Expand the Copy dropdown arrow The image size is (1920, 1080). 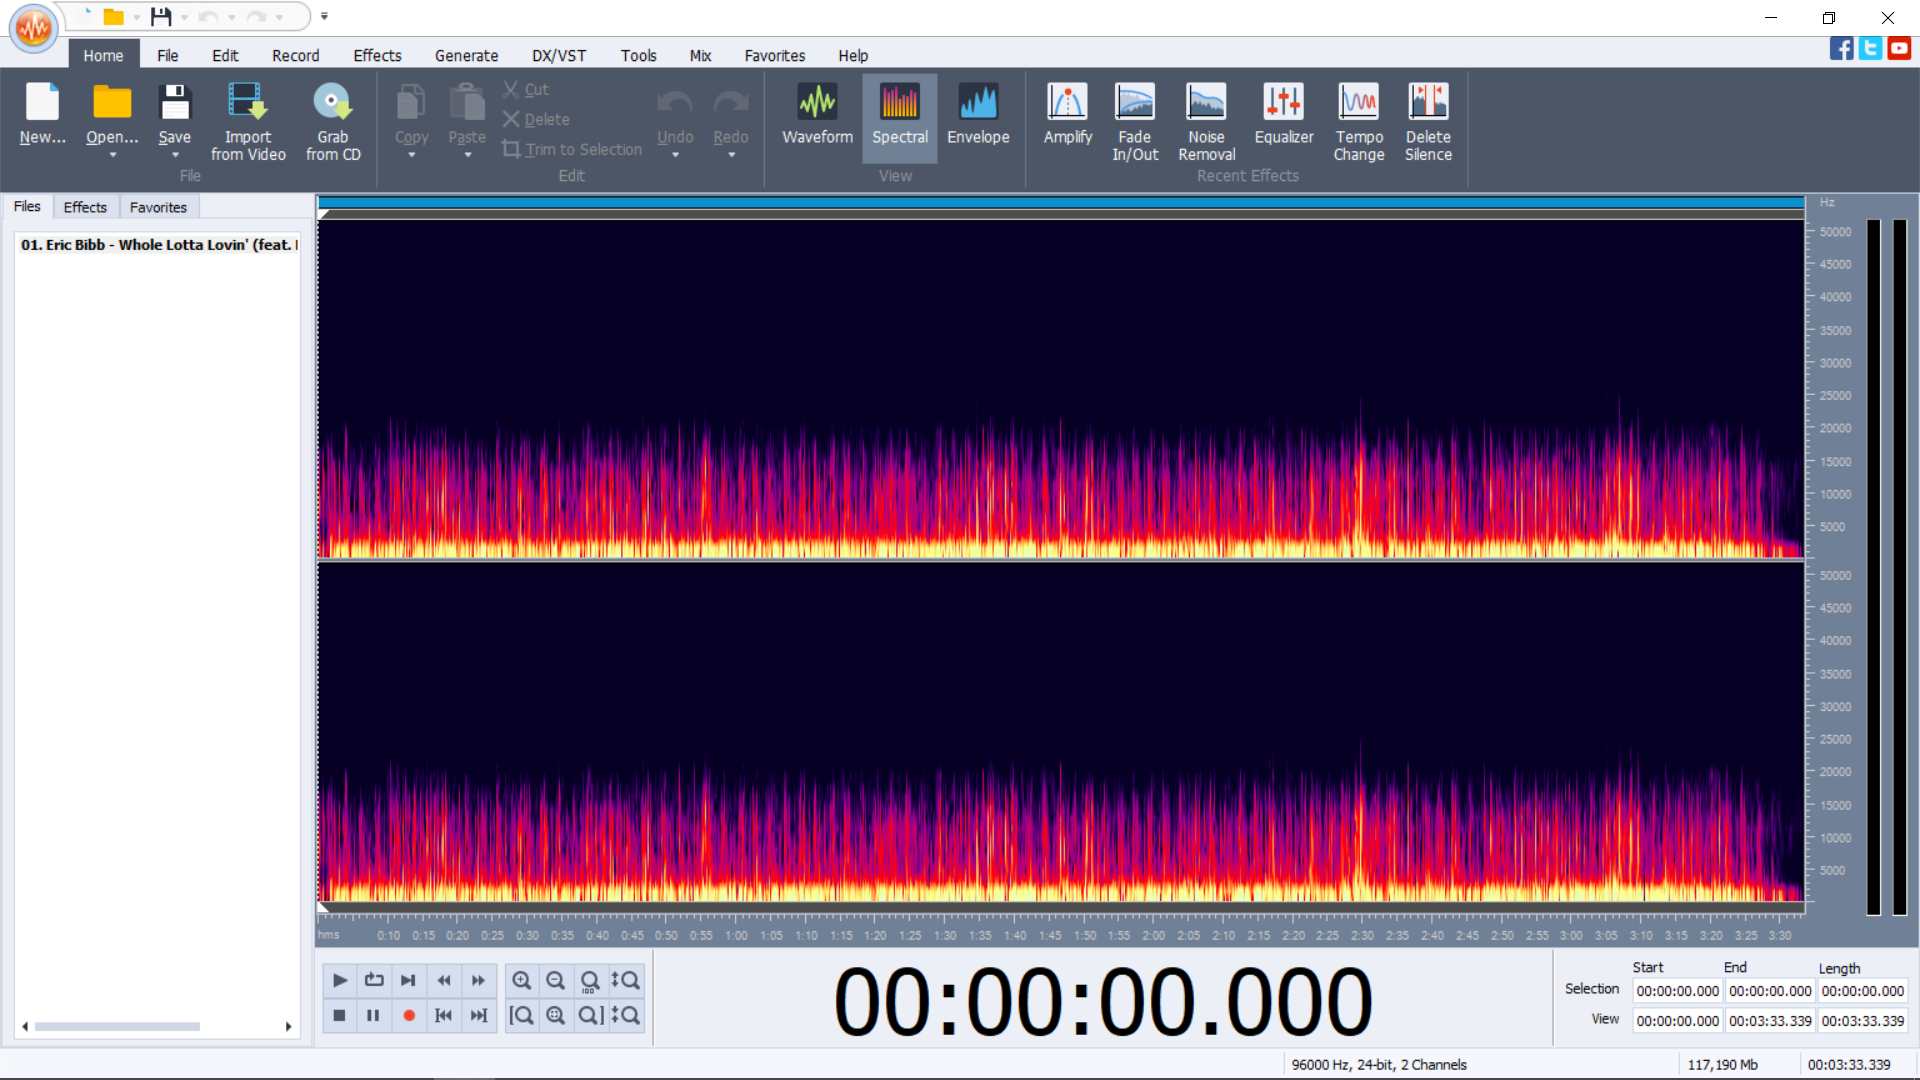[411, 156]
